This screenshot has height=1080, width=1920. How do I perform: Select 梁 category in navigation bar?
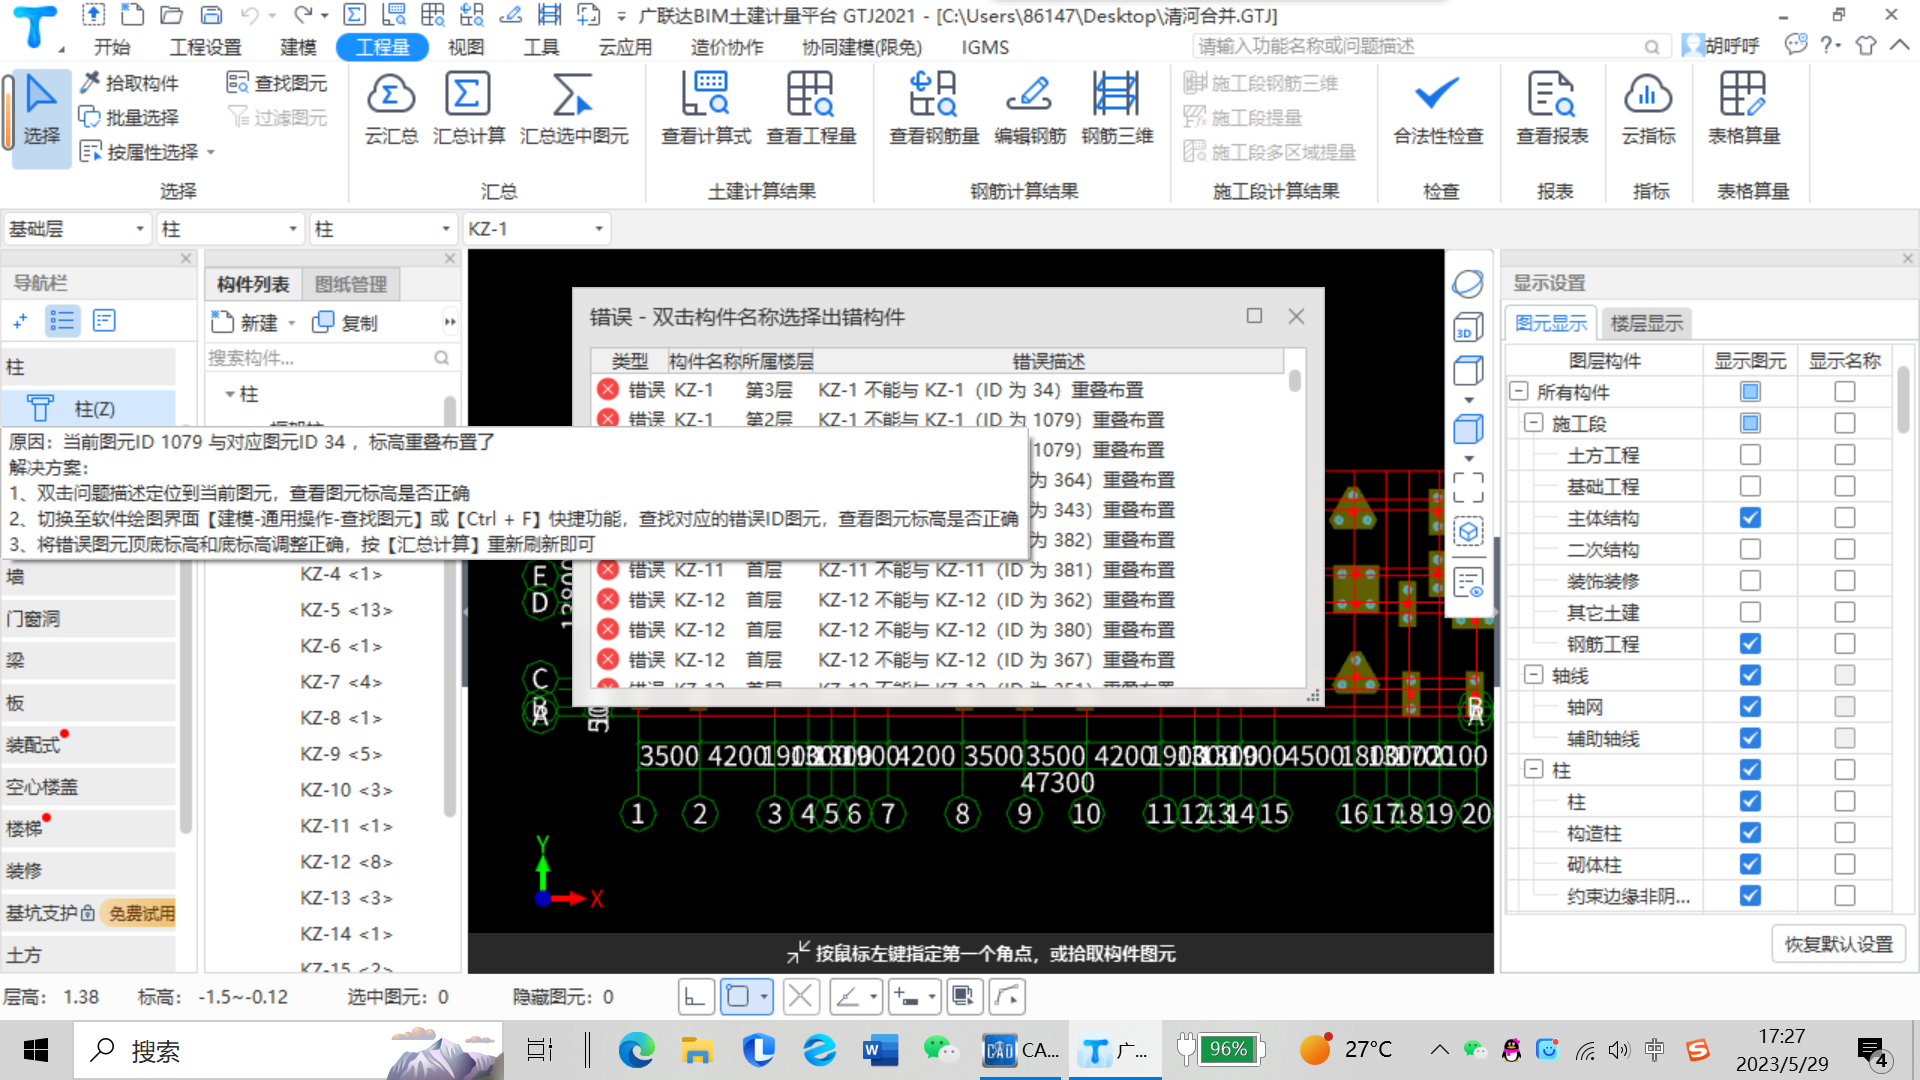[x=90, y=660]
